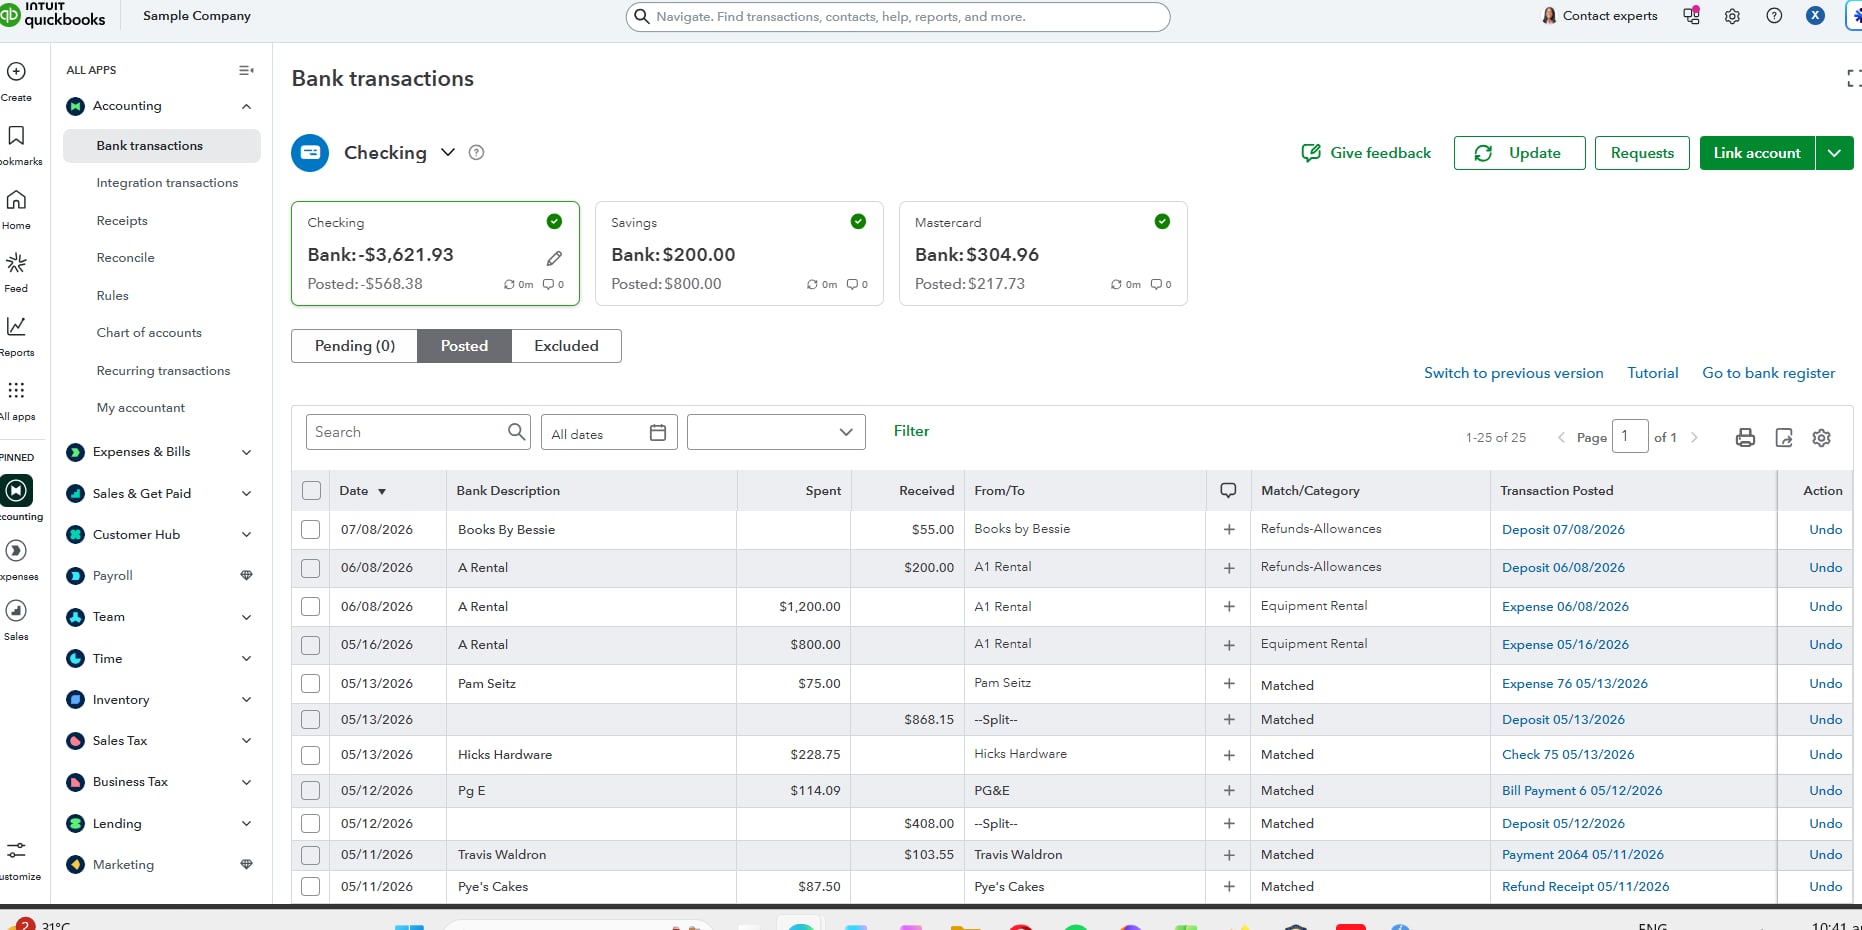Click the comment column header icon
Screen dimensions: 1862x930
click(1229, 490)
